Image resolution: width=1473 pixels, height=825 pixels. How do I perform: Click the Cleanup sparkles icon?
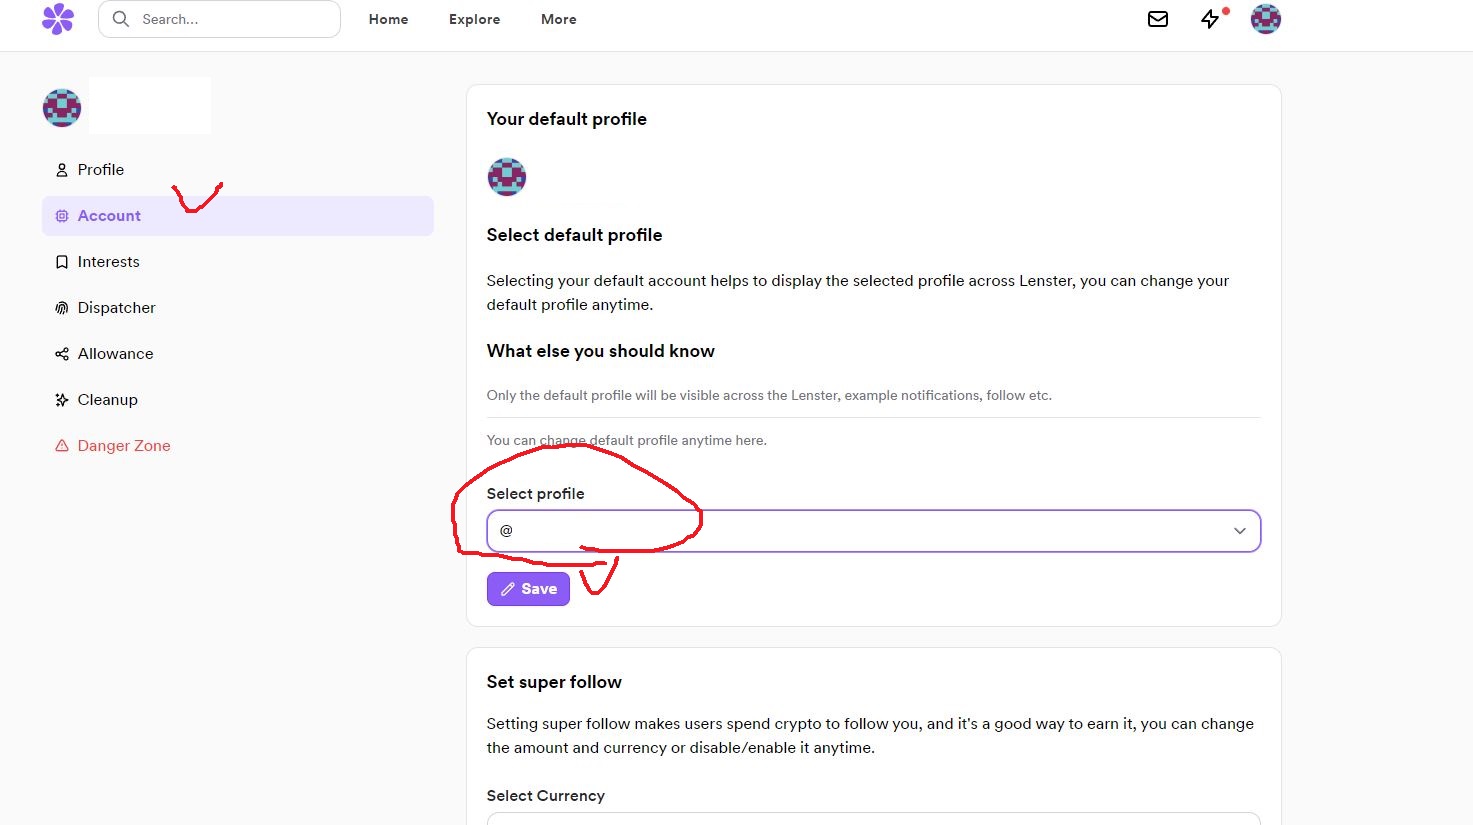(x=62, y=400)
